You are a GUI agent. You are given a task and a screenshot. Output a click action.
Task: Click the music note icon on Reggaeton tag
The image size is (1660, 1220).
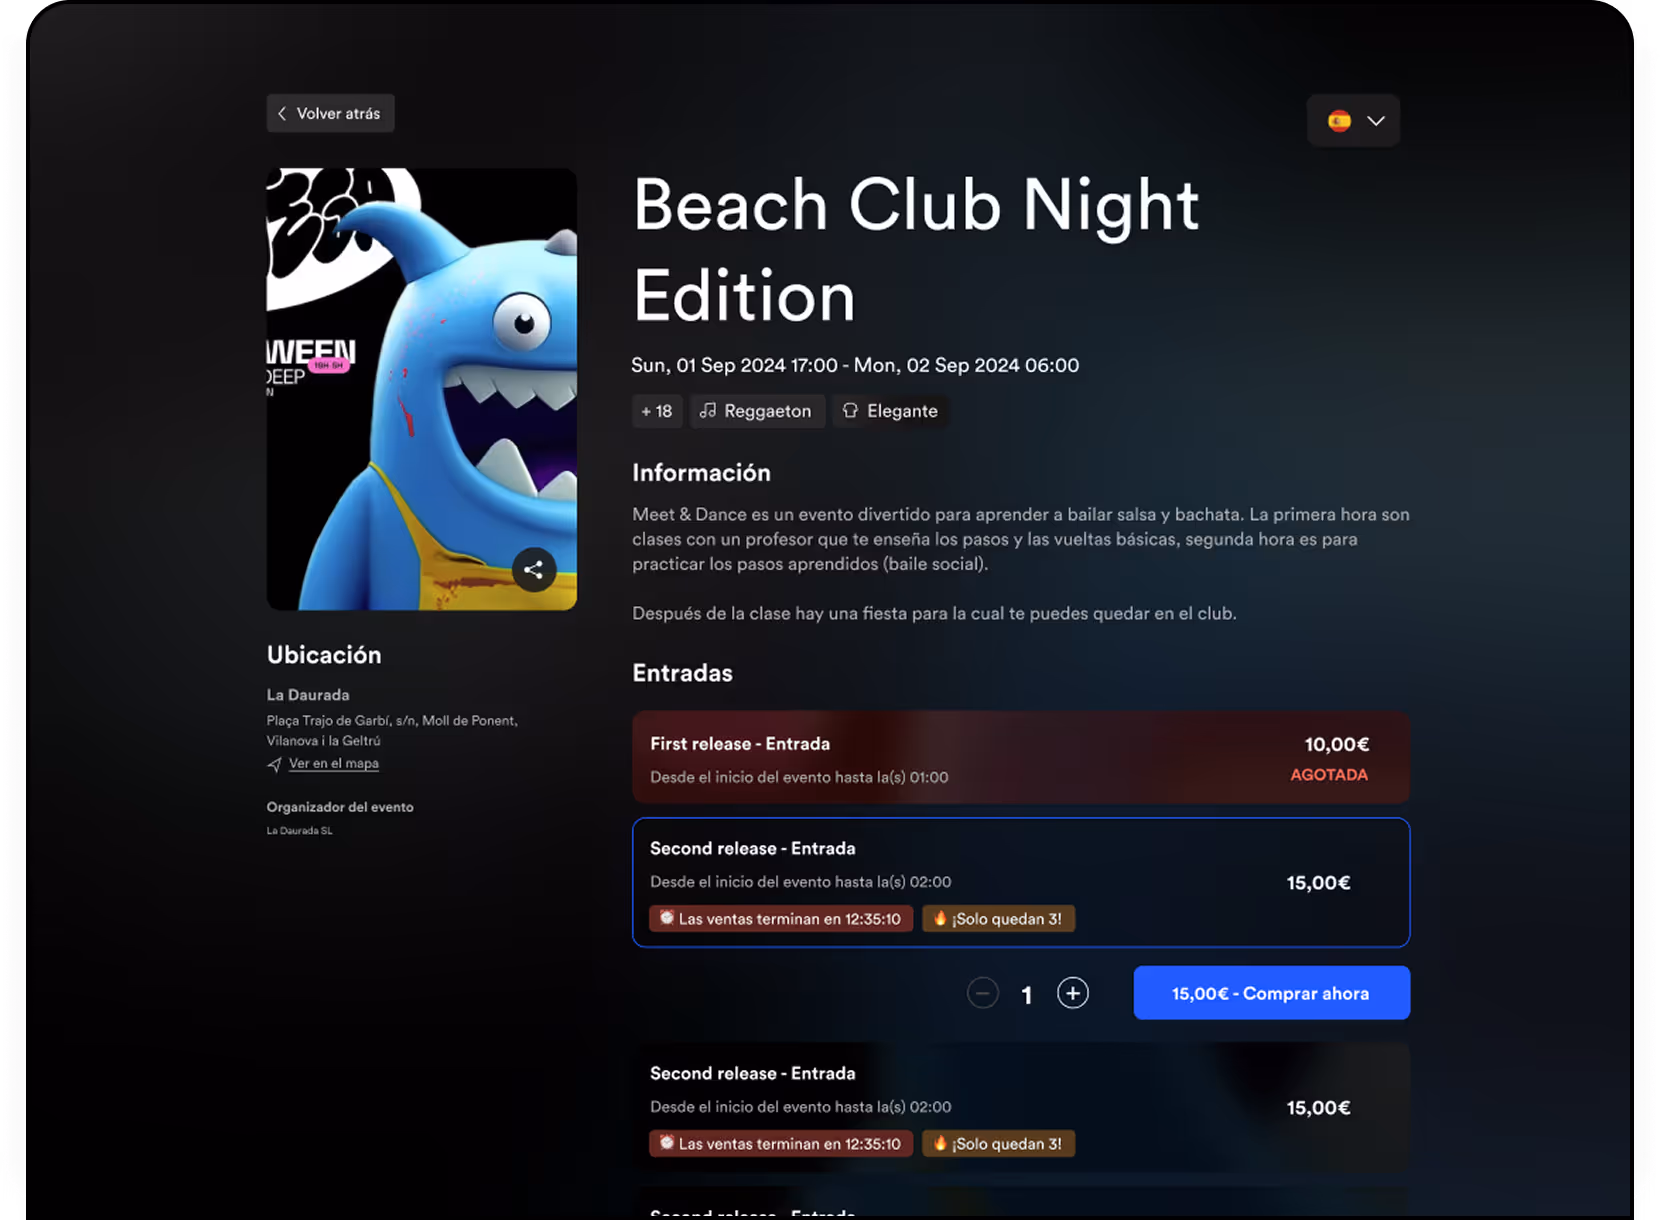[x=708, y=410]
